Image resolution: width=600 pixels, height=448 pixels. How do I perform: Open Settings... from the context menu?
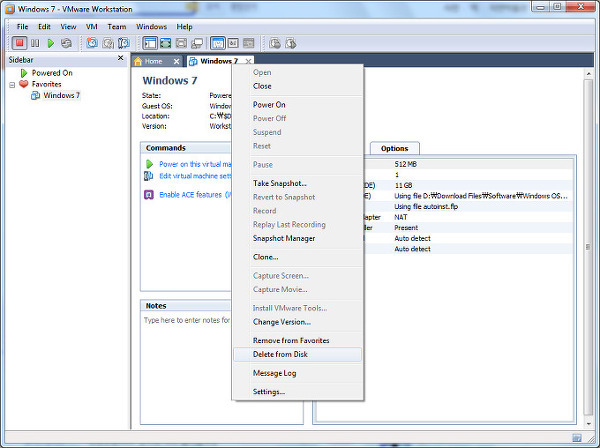tap(298, 391)
